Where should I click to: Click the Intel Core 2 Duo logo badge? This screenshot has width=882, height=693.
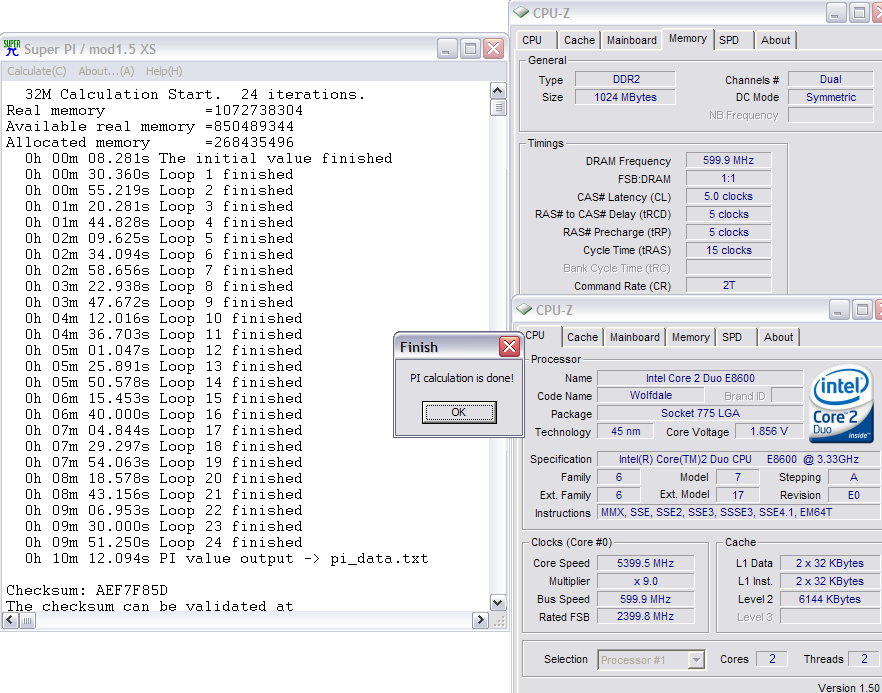[x=842, y=403]
